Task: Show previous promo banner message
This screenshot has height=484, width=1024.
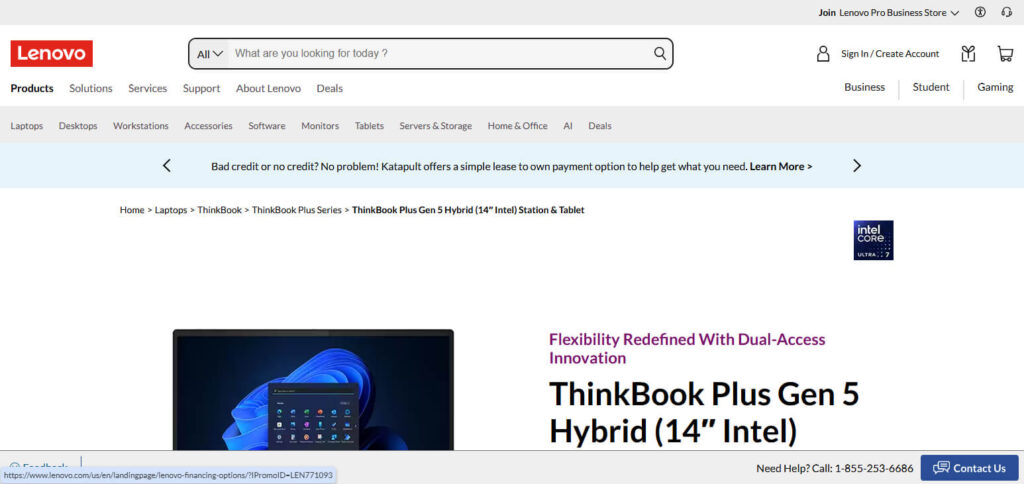Action: point(167,166)
